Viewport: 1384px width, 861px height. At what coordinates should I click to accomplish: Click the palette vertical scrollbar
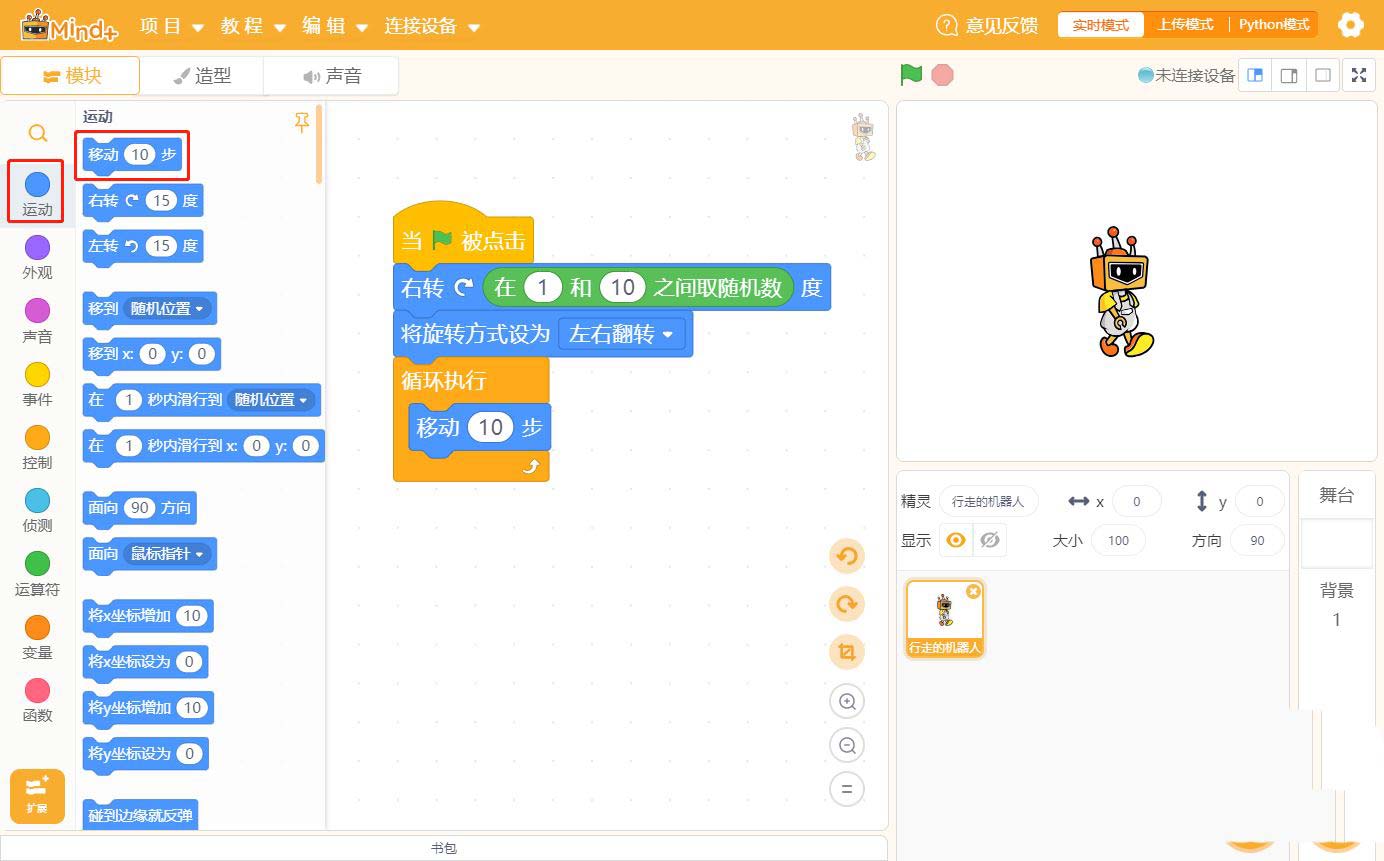[319, 144]
